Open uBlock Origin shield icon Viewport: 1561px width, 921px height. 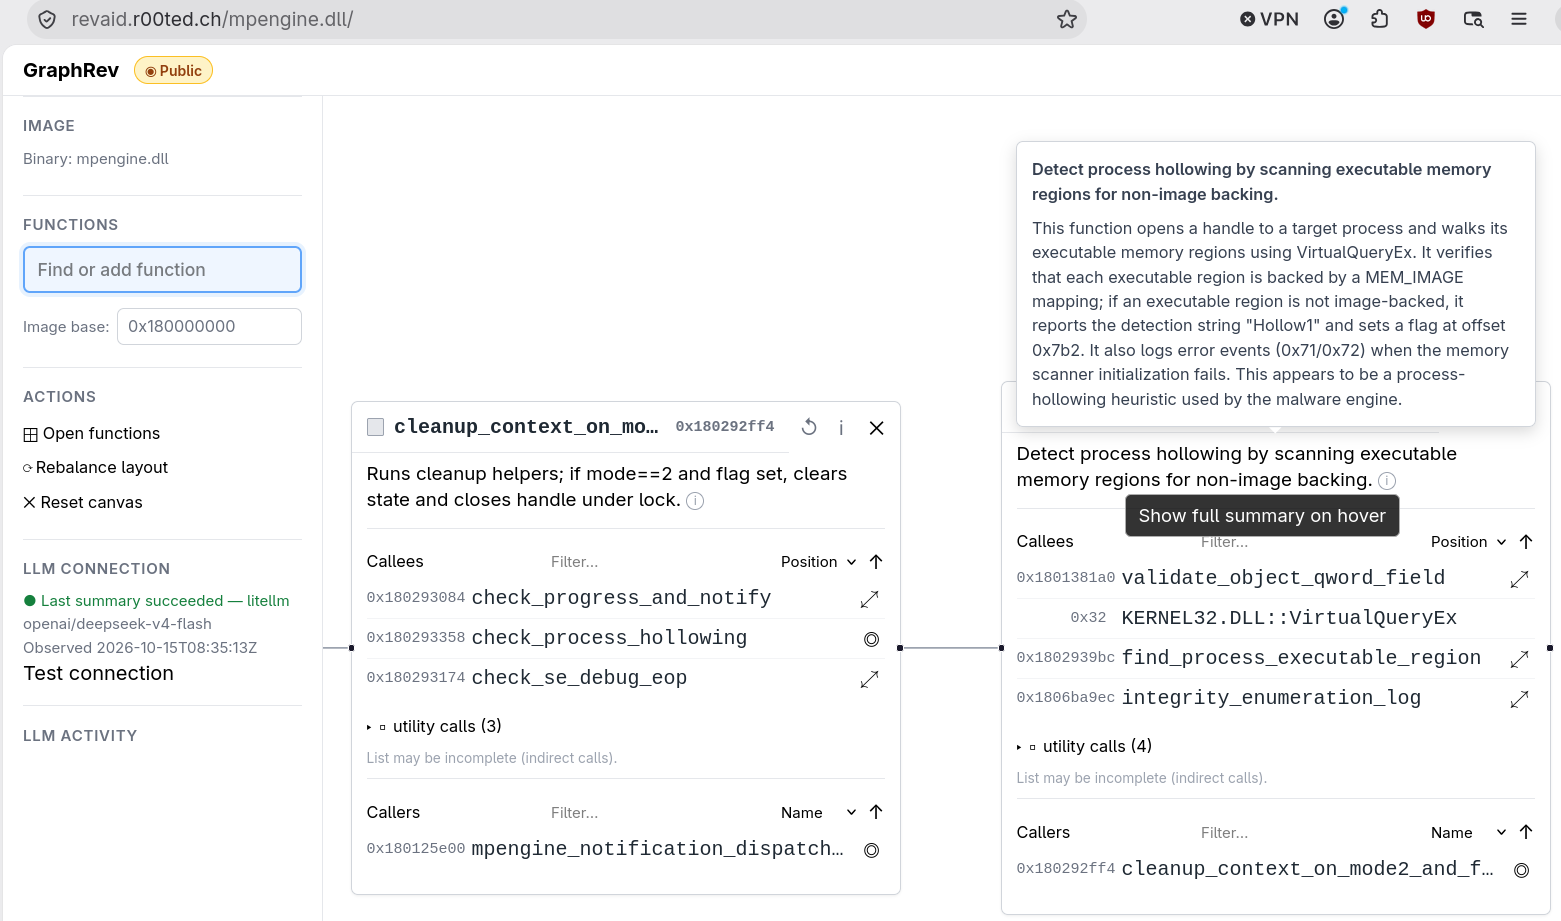point(1426,19)
